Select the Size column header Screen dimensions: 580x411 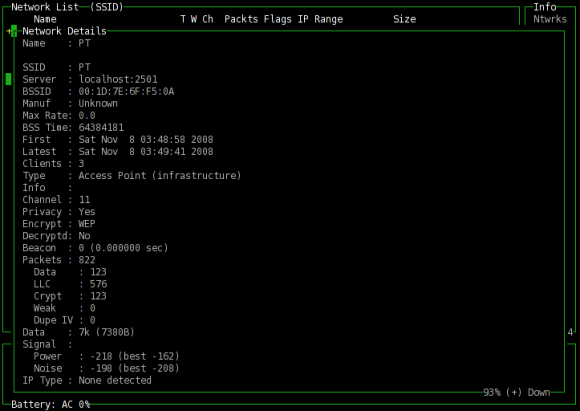pos(404,19)
